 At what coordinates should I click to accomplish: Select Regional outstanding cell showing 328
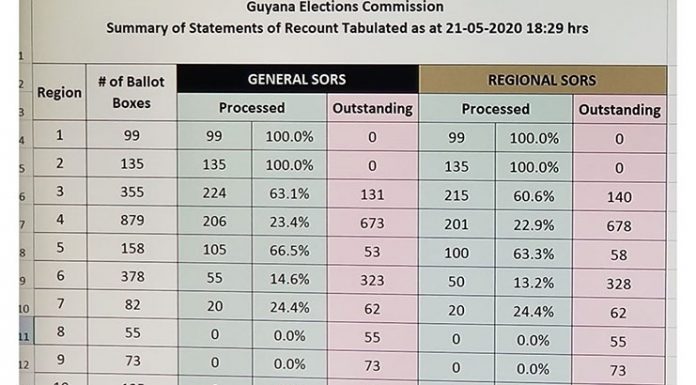pos(619,283)
